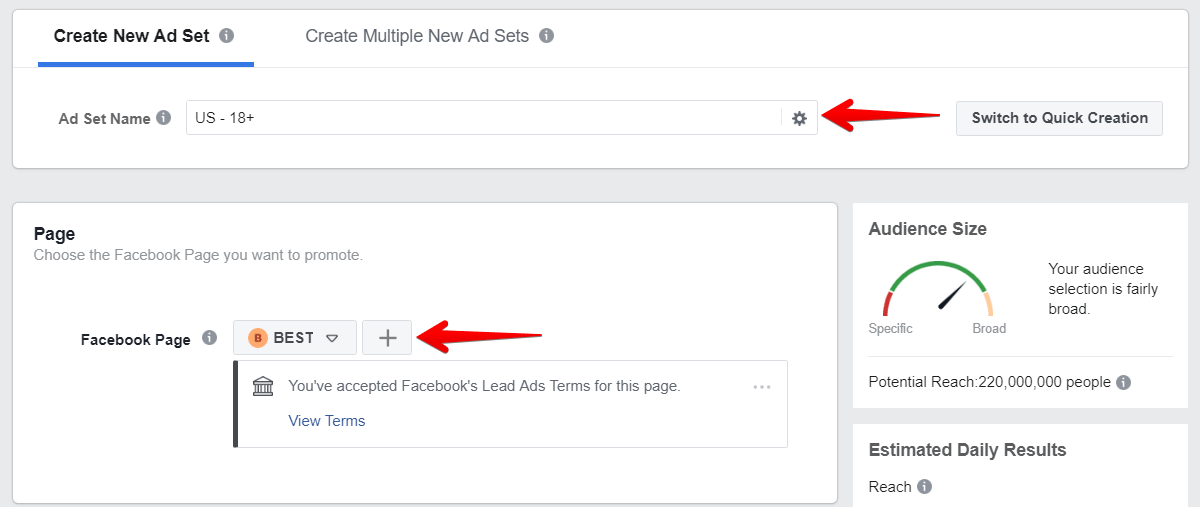Click the Audience Size panel title
The image size is (1200, 507).
pyautogui.click(x=927, y=229)
